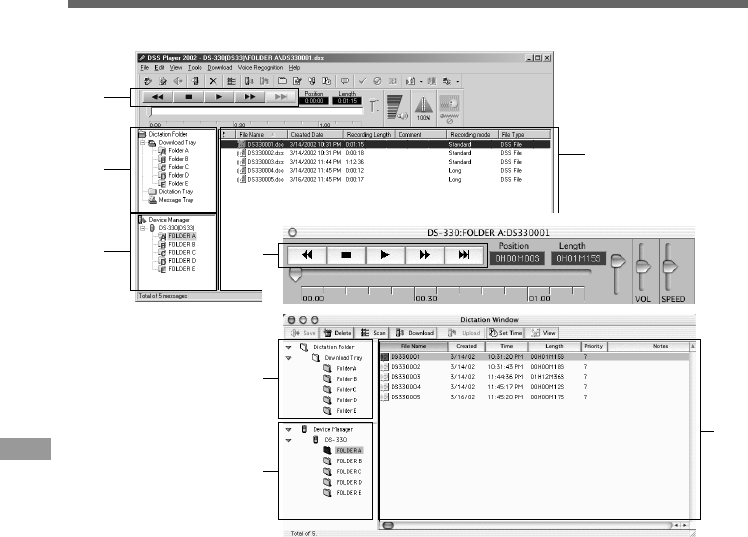
Task: Sort by Created Date column in Windows list
Action: [315, 134]
